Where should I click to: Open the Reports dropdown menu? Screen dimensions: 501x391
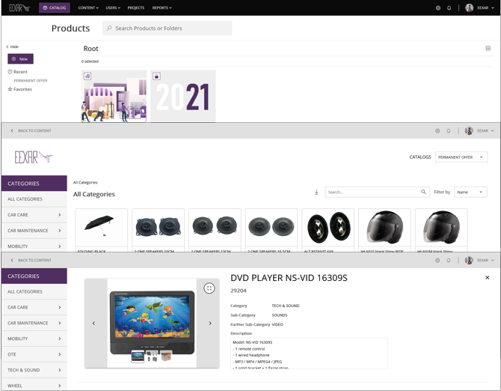(162, 8)
